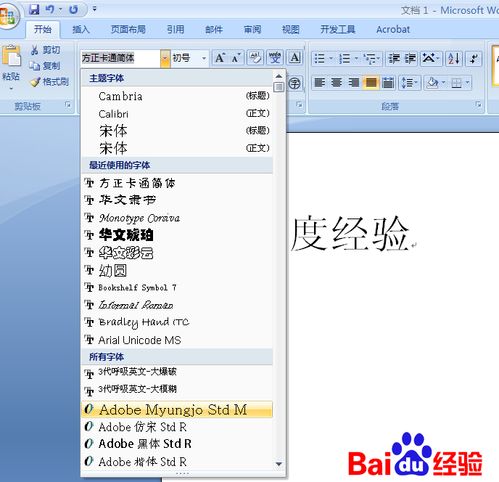The height and width of the screenshot is (482, 499).
Task: Select Calibri body theme font
Action: 177,114
